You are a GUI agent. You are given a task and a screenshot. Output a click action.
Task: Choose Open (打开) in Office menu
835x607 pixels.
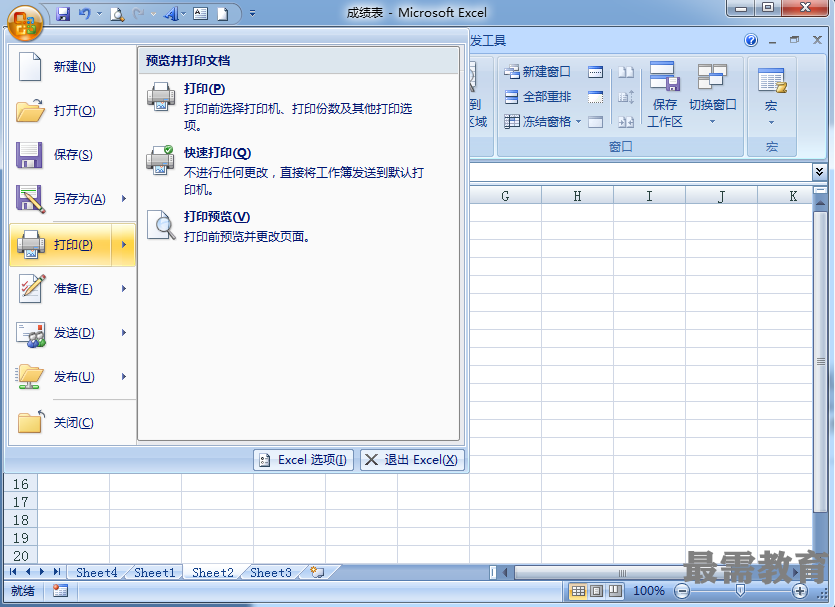coord(72,111)
